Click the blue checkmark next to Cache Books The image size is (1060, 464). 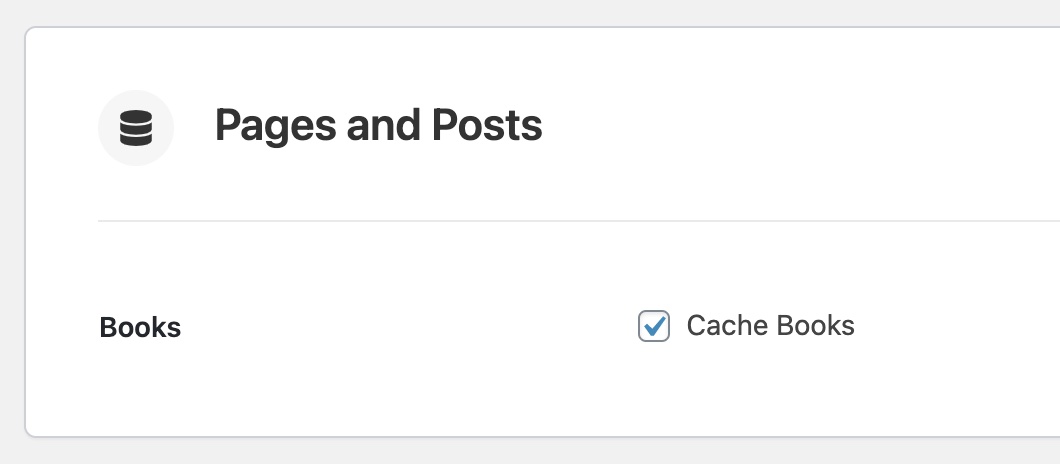(x=655, y=325)
